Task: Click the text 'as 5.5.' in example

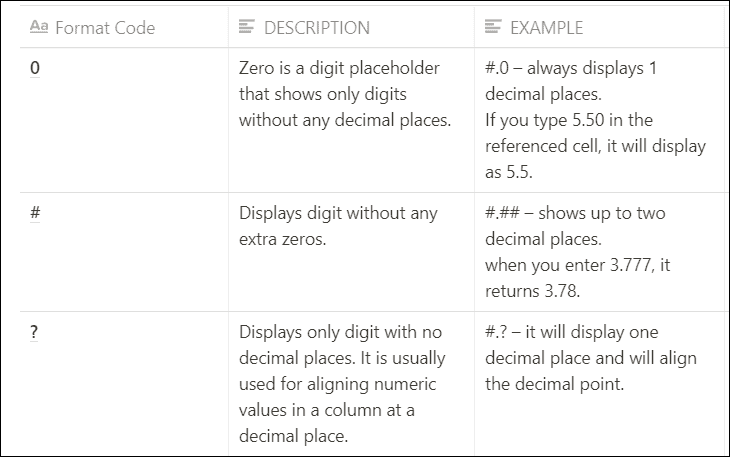Action: [508, 172]
